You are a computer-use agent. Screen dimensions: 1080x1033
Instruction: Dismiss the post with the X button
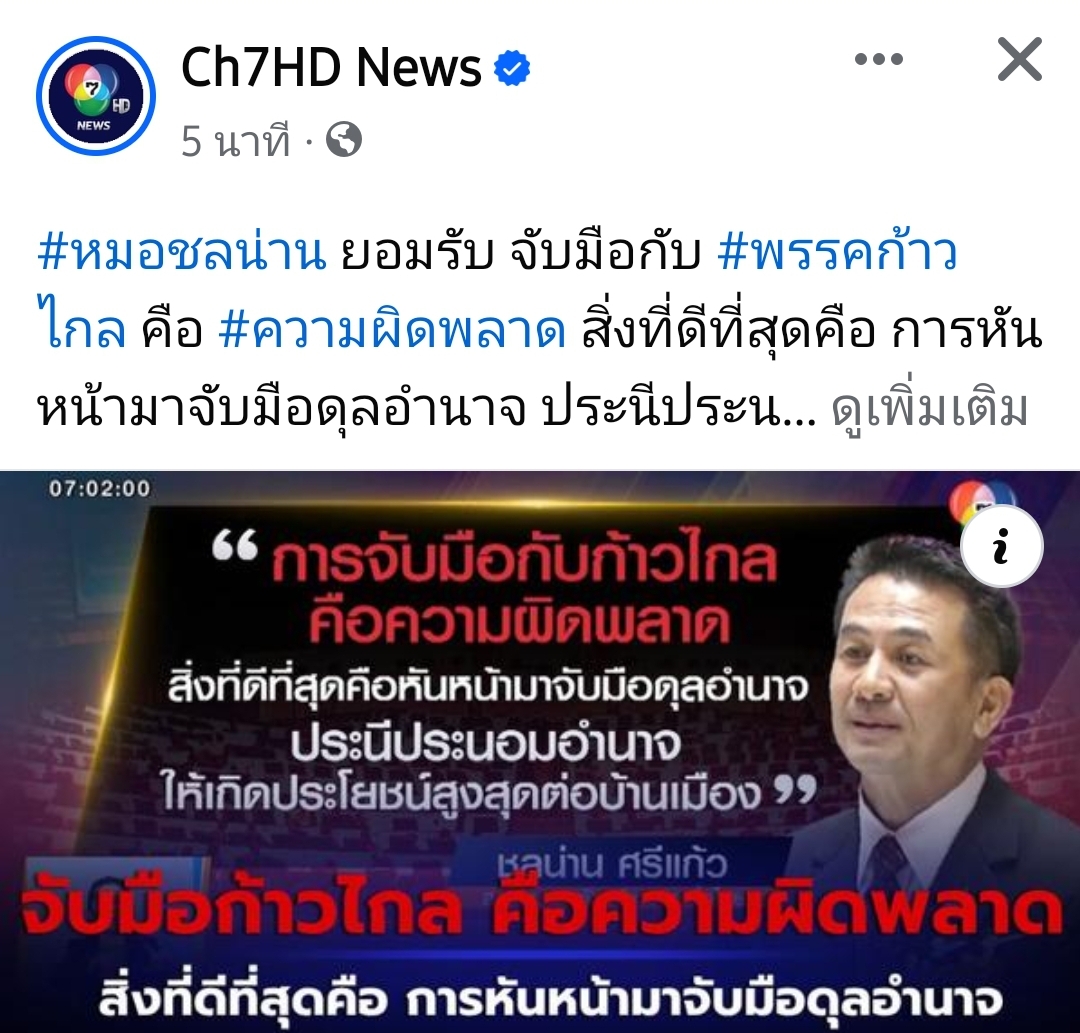click(1019, 59)
